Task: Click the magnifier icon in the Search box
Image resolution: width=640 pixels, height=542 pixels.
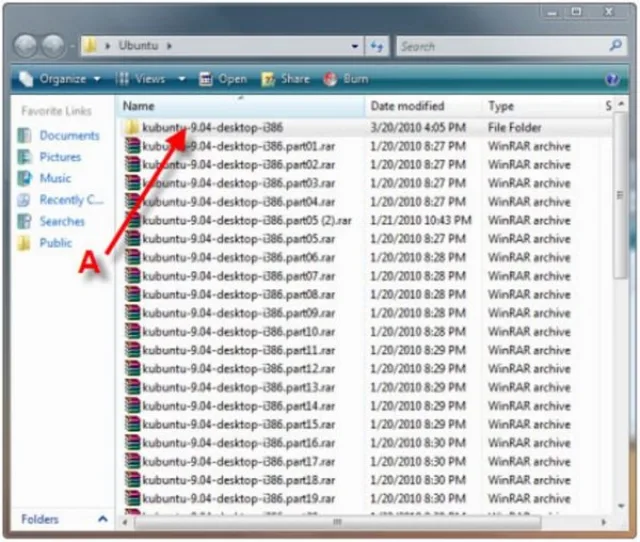Action: coord(616,46)
